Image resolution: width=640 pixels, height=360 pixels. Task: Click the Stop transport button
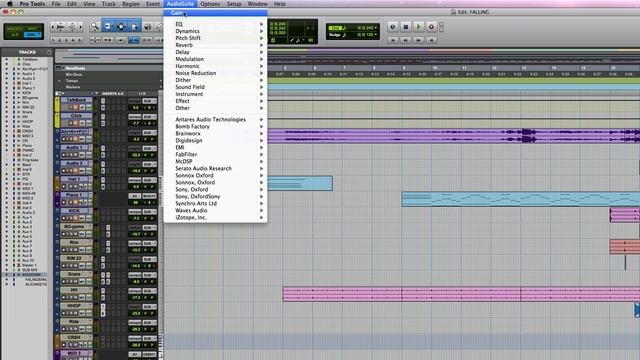[406, 27]
